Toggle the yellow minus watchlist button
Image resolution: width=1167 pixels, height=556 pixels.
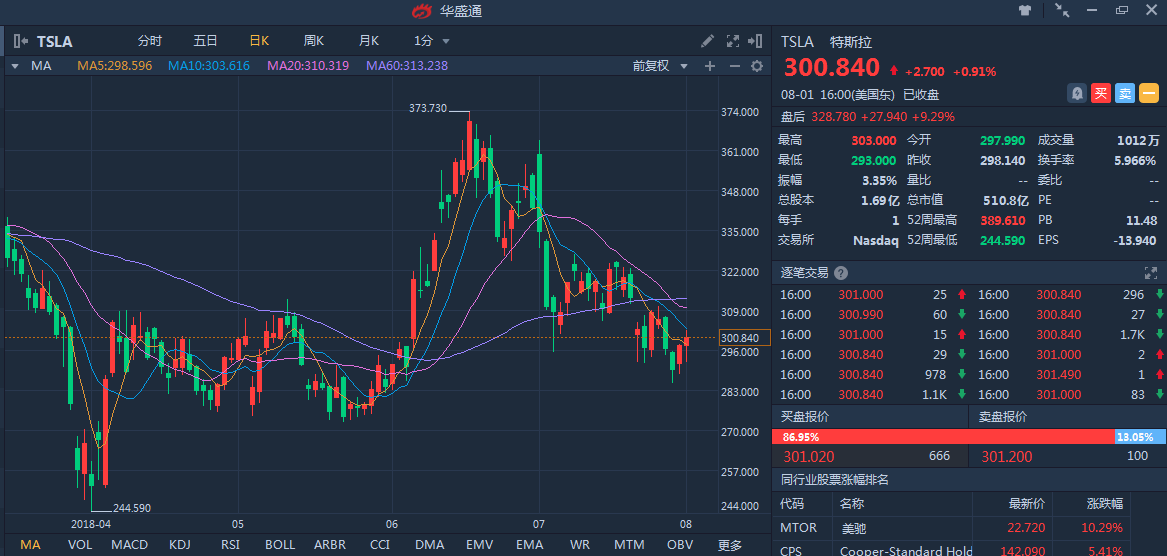coord(1148,93)
